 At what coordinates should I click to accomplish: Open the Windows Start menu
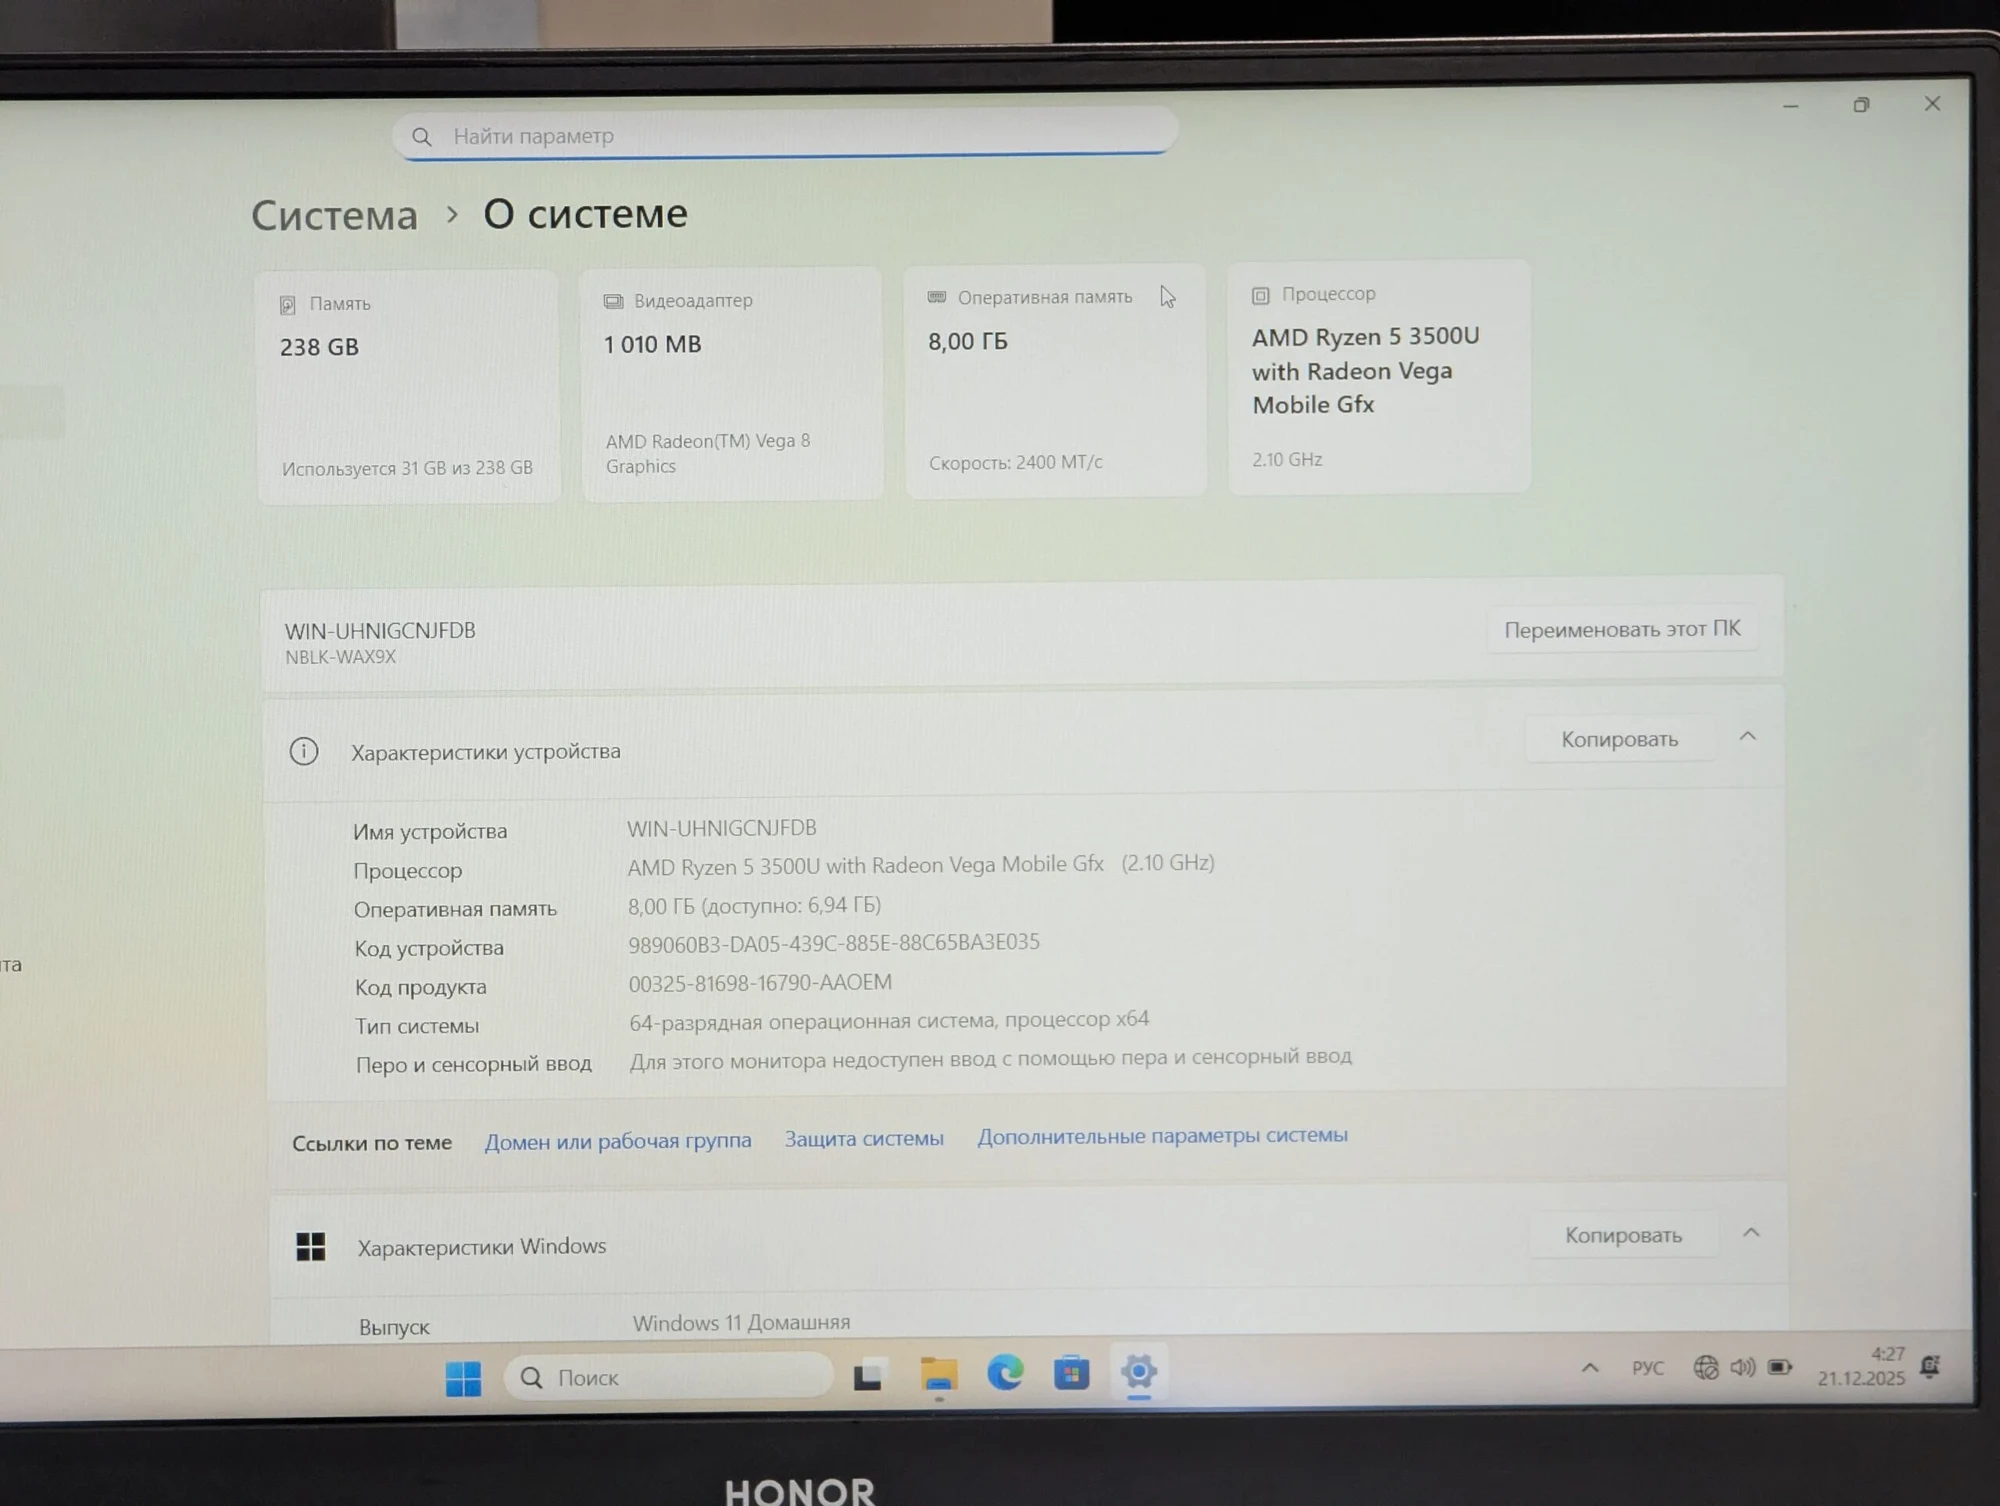(x=463, y=1379)
